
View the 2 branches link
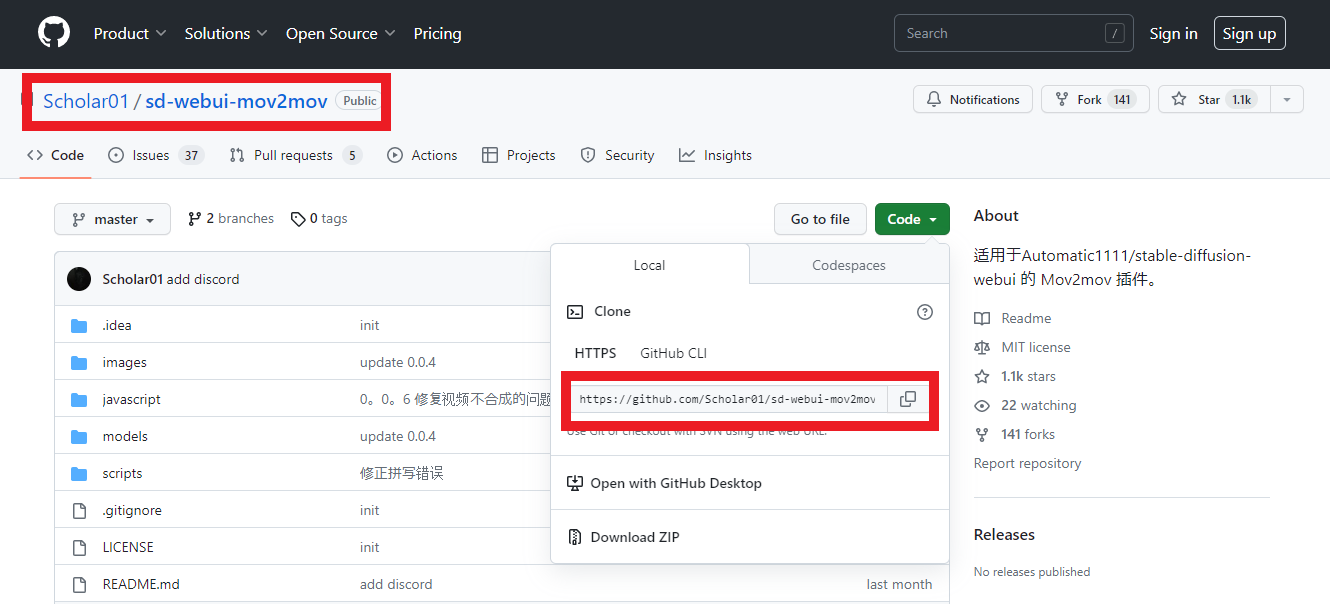tap(231, 218)
